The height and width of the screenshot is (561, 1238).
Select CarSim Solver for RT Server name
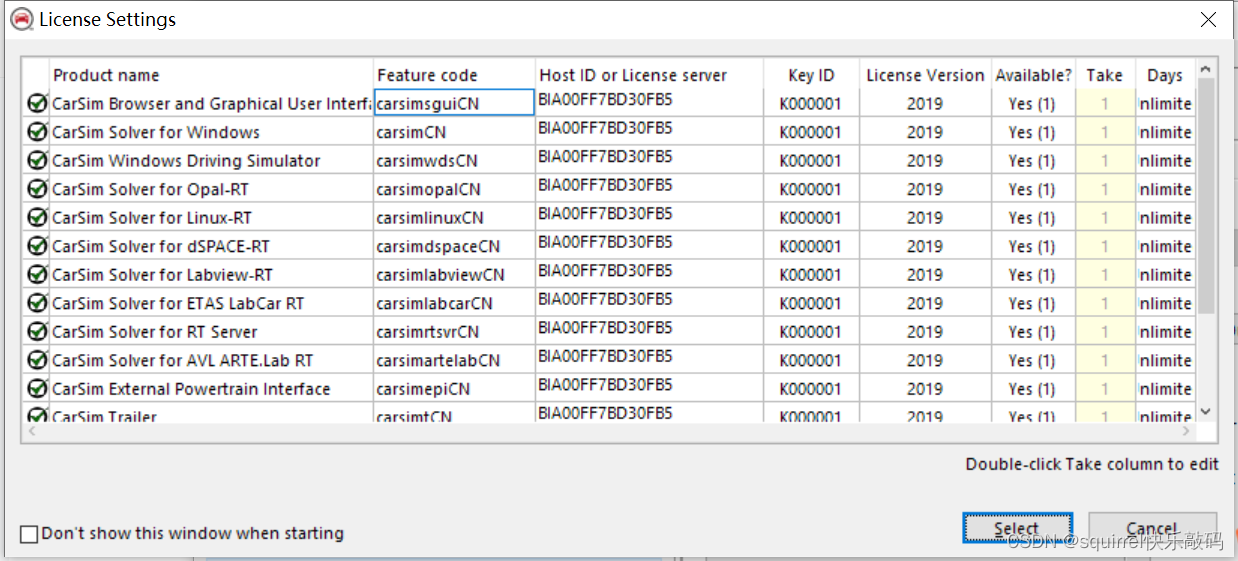(x=155, y=331)
